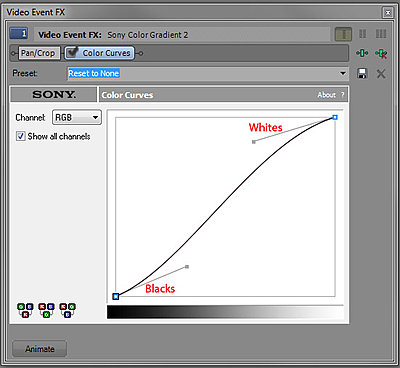
Task: Grab the whites tangent control handle
Action: 254,142
